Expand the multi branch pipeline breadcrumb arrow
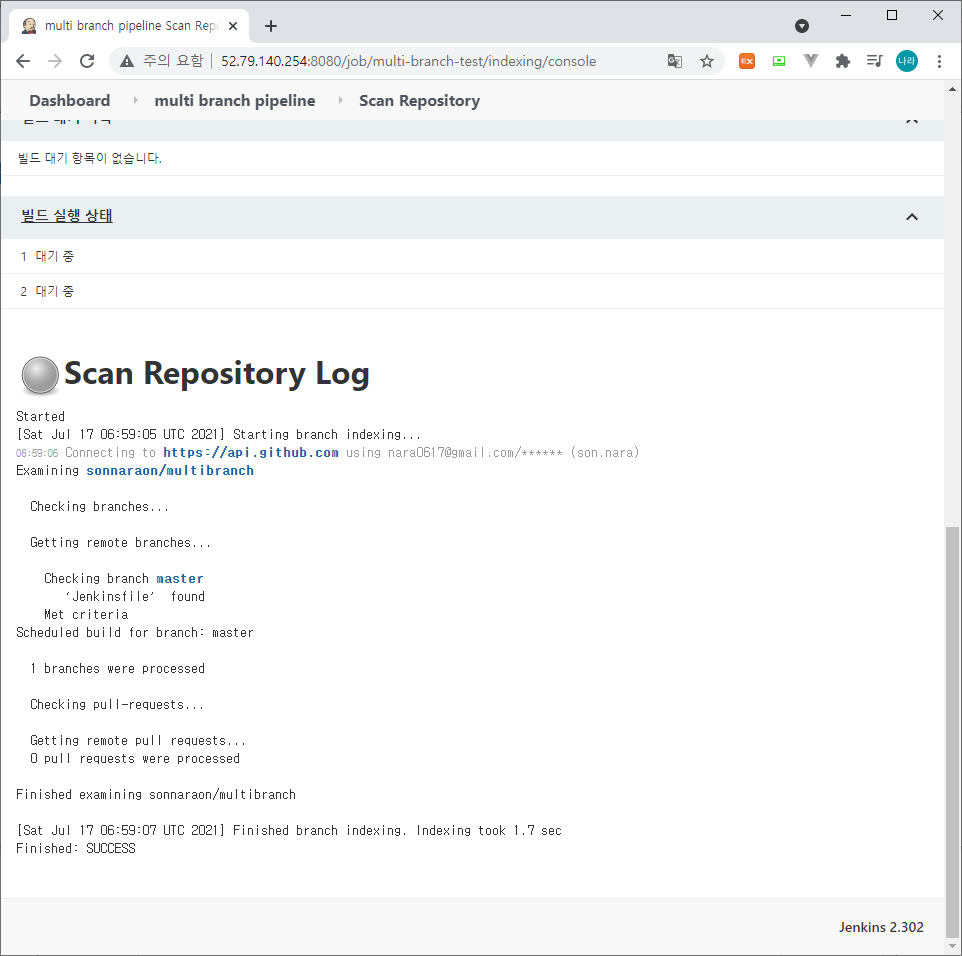The height and width of the screenshot is (956, 962). coord(341,100)
